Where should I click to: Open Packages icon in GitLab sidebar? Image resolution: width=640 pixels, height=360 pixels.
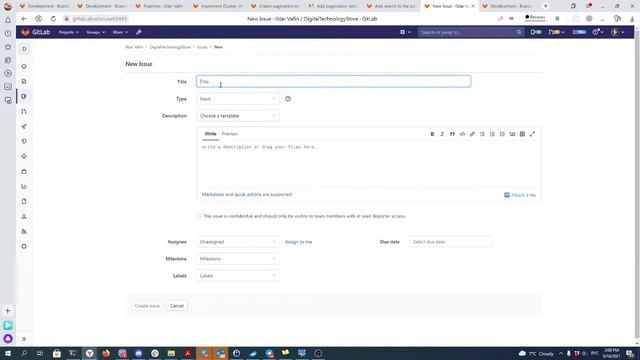pos(24,171)
